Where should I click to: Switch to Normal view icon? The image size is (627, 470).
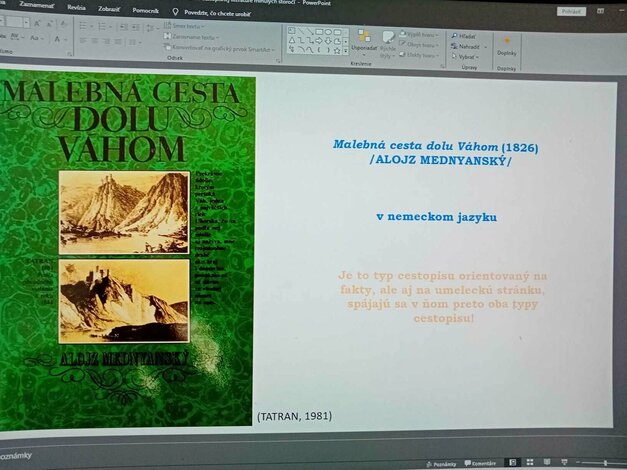tap(512, 462)
